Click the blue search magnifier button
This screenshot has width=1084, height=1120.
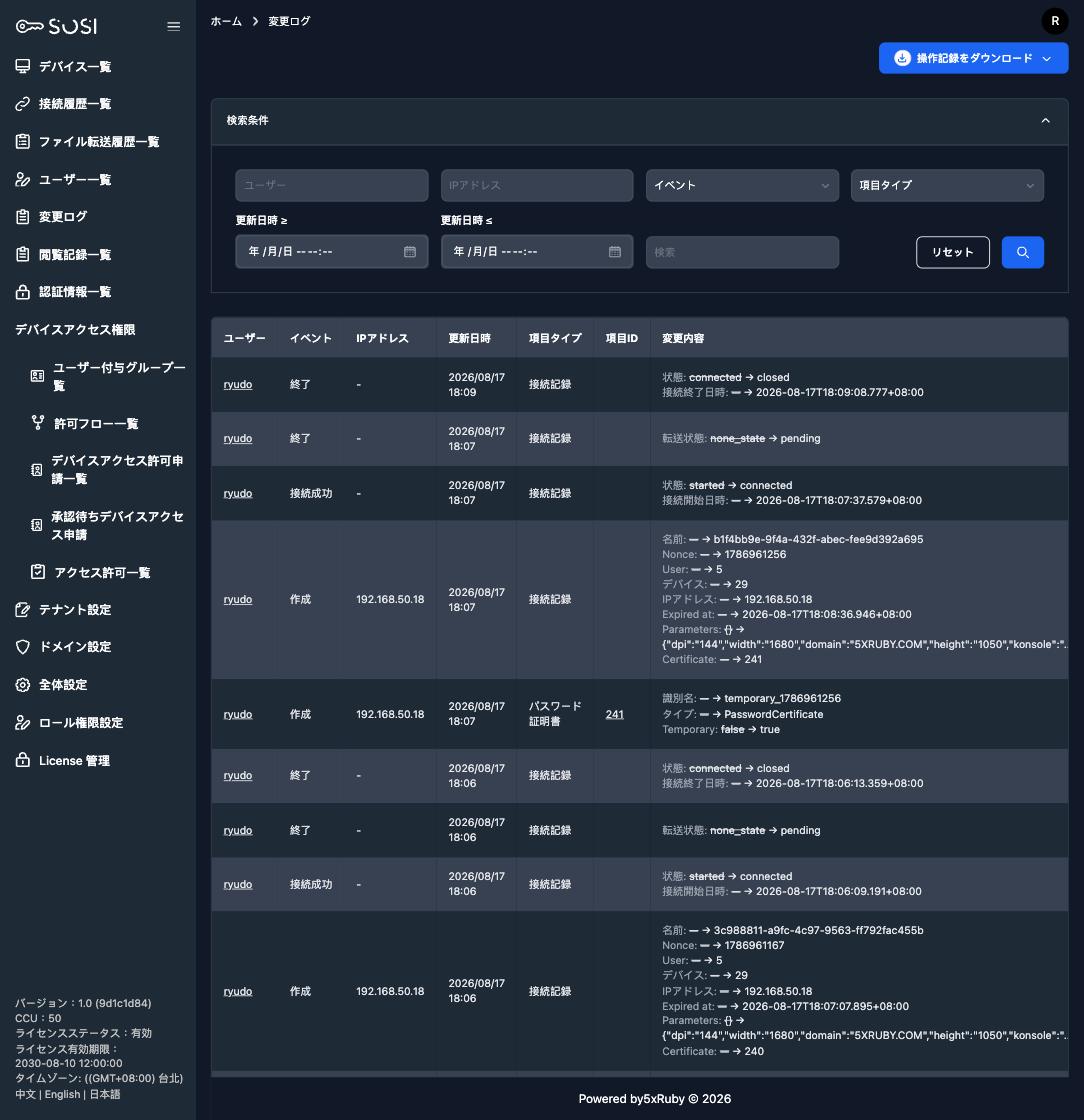pyautogui.click(x=1023, y=252)
